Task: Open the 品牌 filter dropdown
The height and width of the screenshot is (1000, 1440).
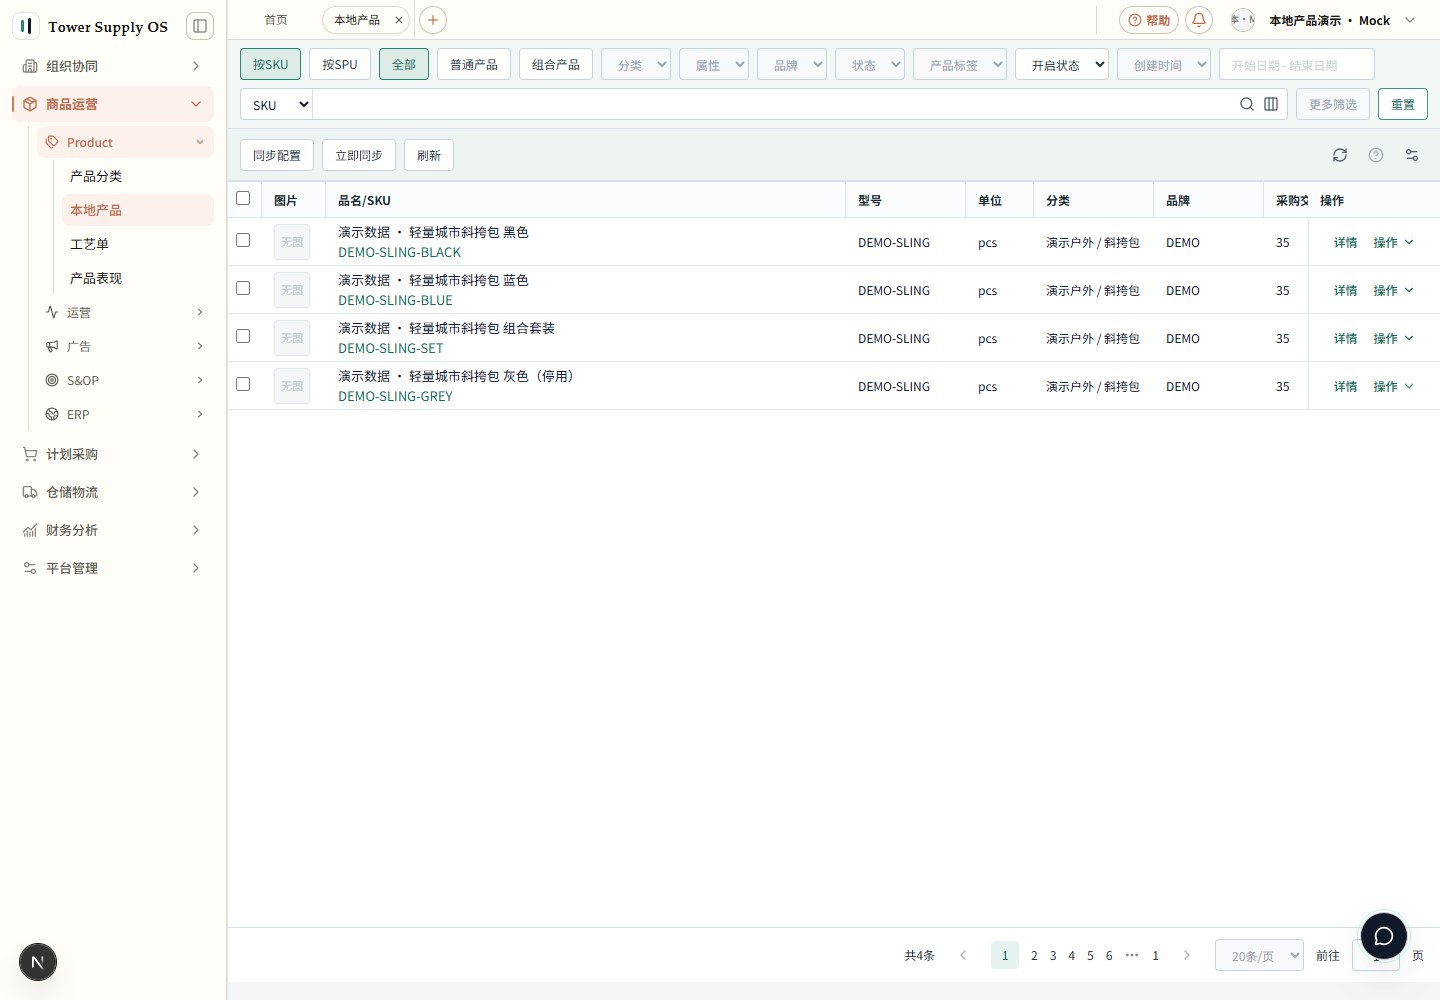Action: point(792,64)
